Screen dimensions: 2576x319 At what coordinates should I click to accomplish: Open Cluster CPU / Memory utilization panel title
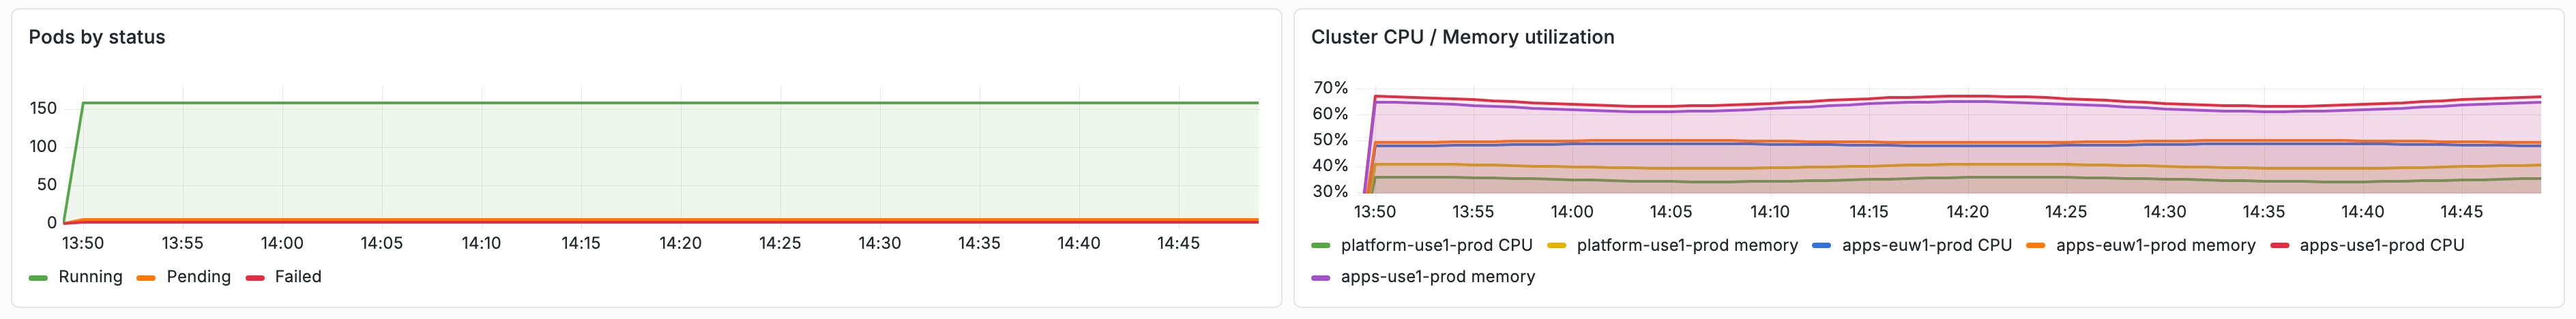point(1462,37)
